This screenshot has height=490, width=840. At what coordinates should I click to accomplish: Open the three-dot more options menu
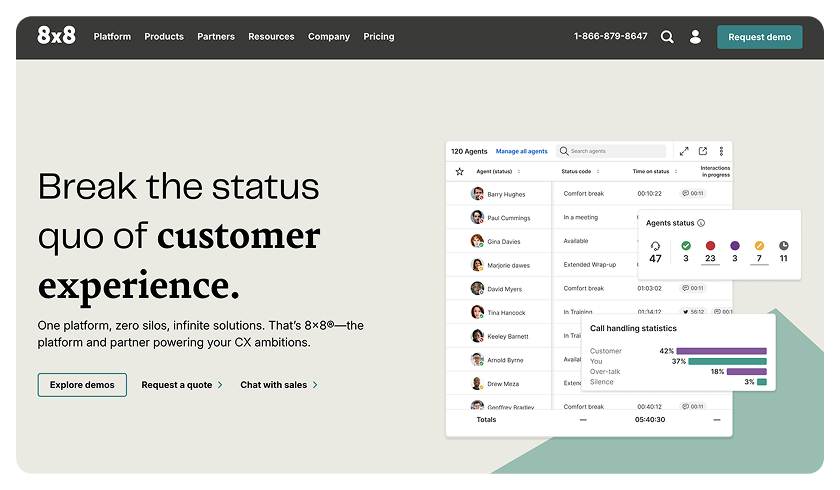point(721,151)
